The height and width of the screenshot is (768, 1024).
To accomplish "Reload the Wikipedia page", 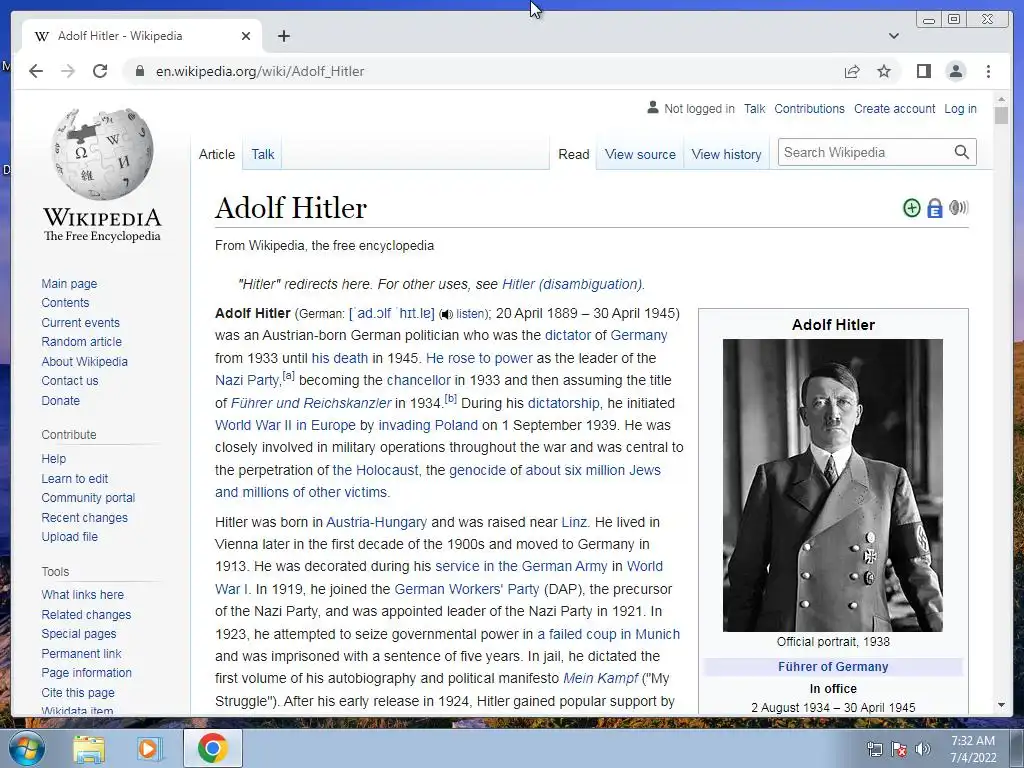I will tap(100, 71).
